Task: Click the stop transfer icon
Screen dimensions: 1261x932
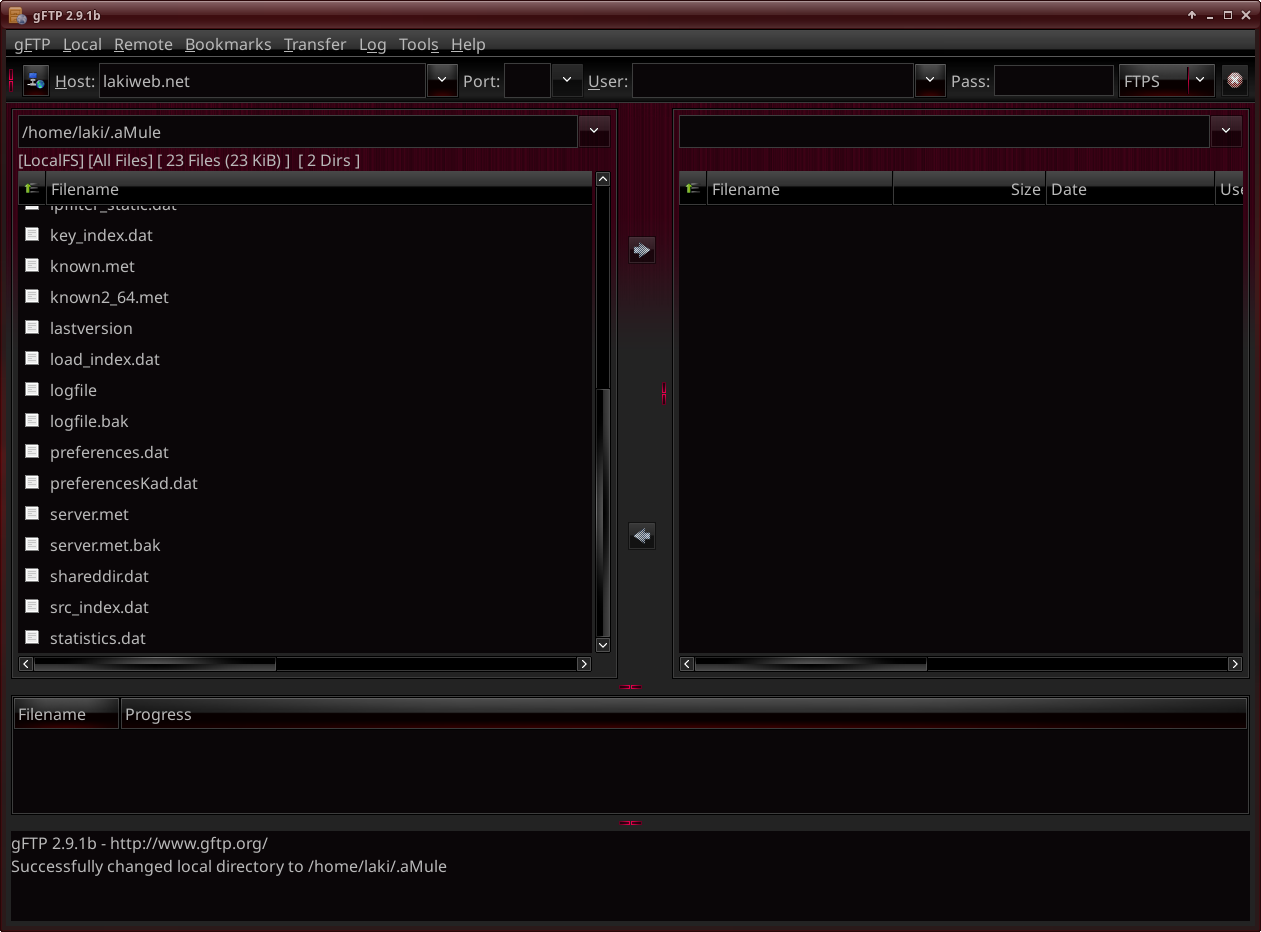Action: coord(1235,81)
